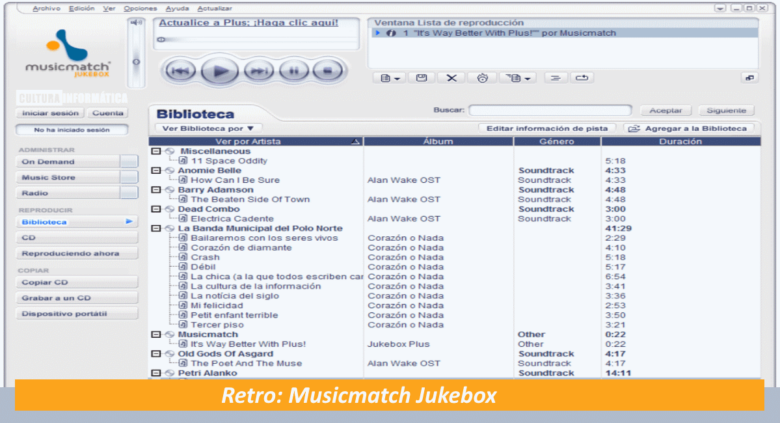Collapse La Banda Municipal del Polo Norte

coord(155,228)
